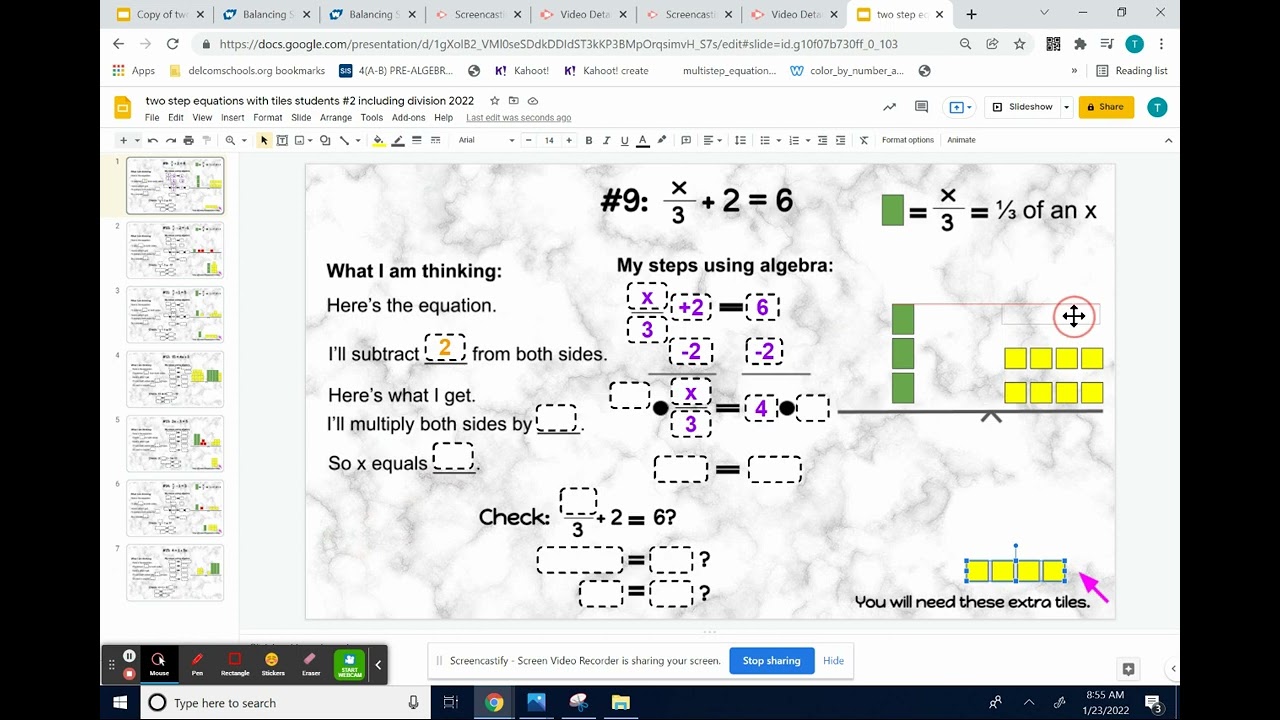Click the Line spacing icon
Viewport: 1280px width, 720px height.
pos(740,140)
